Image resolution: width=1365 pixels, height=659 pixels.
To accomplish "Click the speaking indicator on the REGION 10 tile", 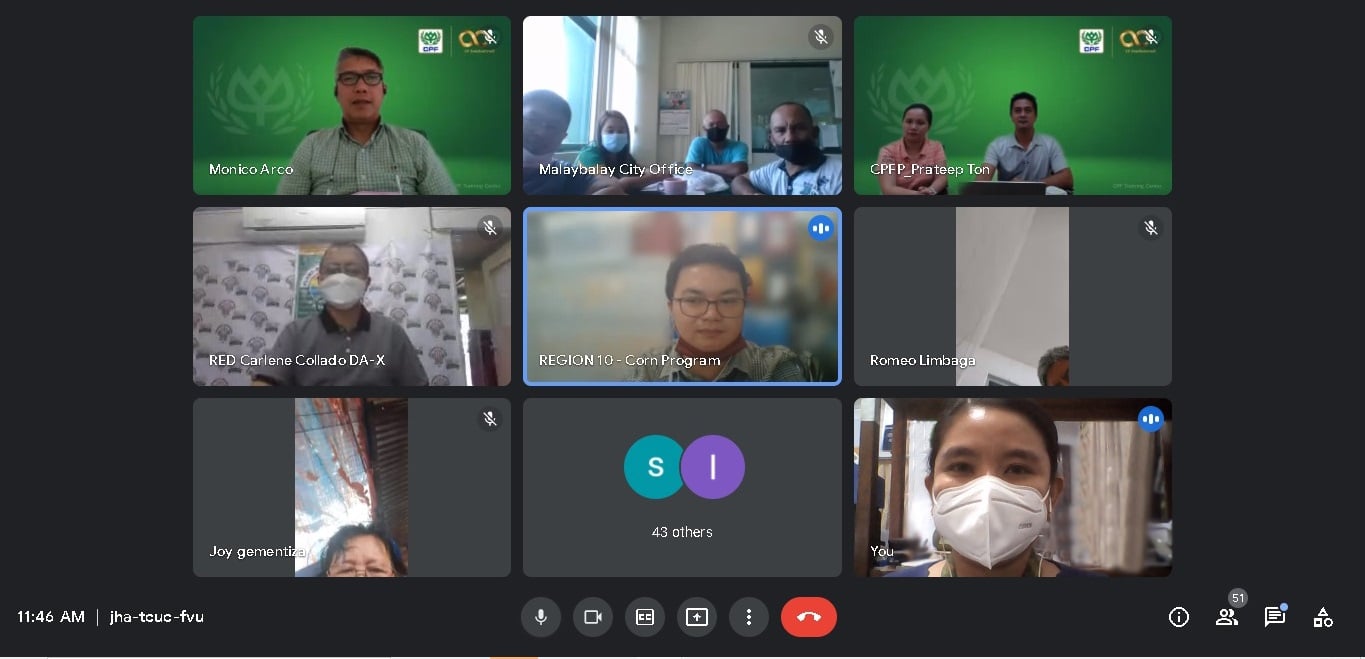I will tap(820, 228).
